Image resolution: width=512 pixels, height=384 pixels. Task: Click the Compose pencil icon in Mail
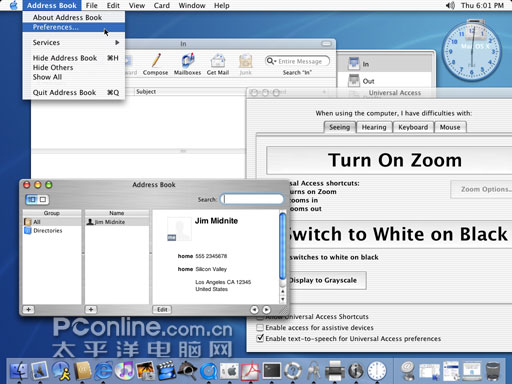coord(156,61)
